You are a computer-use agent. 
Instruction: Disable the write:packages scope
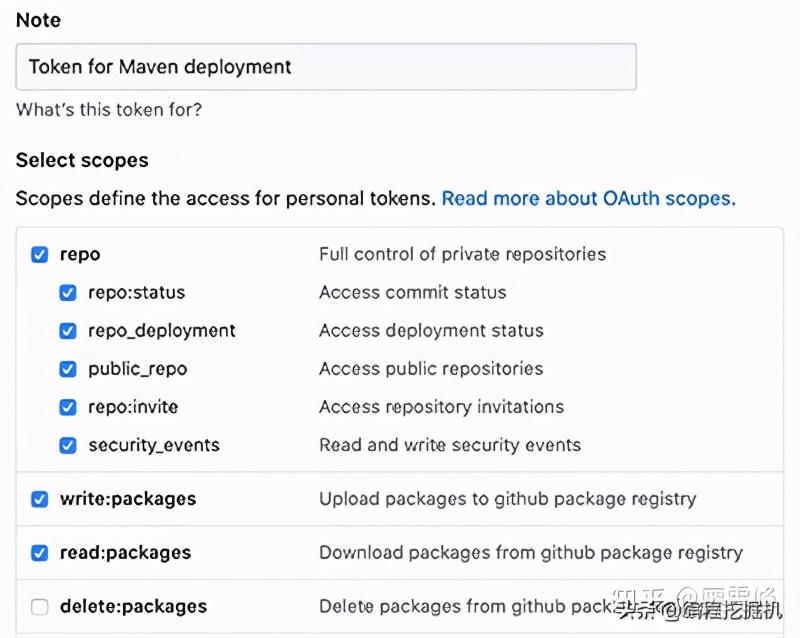tap(40, 499)
